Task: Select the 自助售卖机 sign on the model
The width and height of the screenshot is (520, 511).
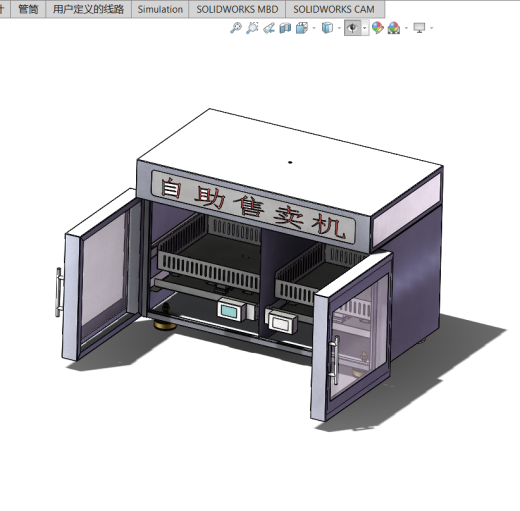Action: (x=253, y=207)
